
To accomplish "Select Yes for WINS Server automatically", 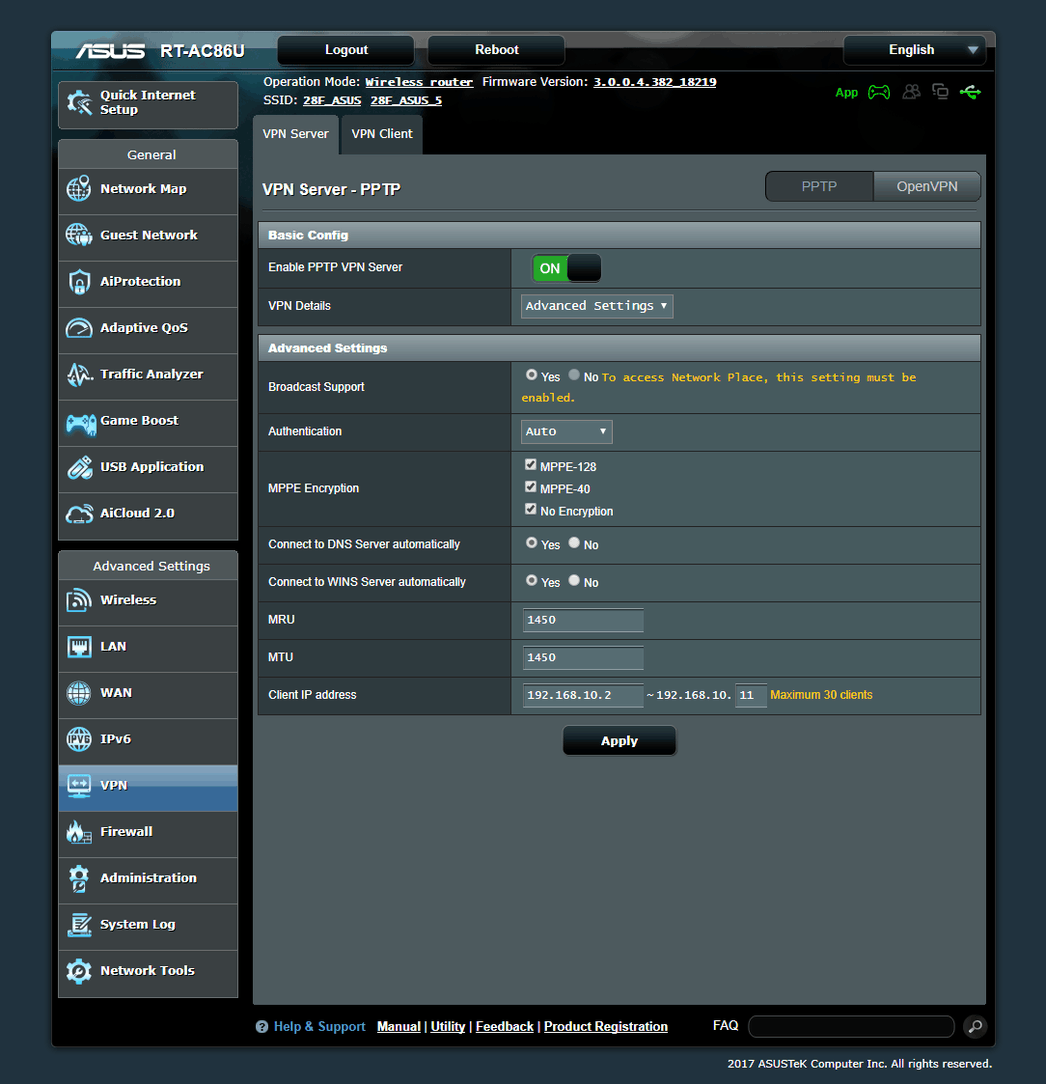I will pos(531,580).
